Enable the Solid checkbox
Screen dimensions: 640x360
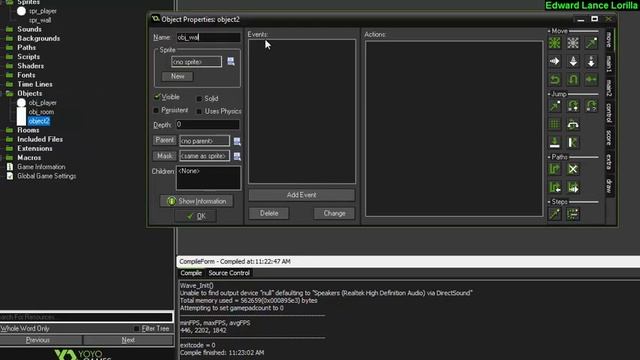pyautogui.click(x=199, y=99)
